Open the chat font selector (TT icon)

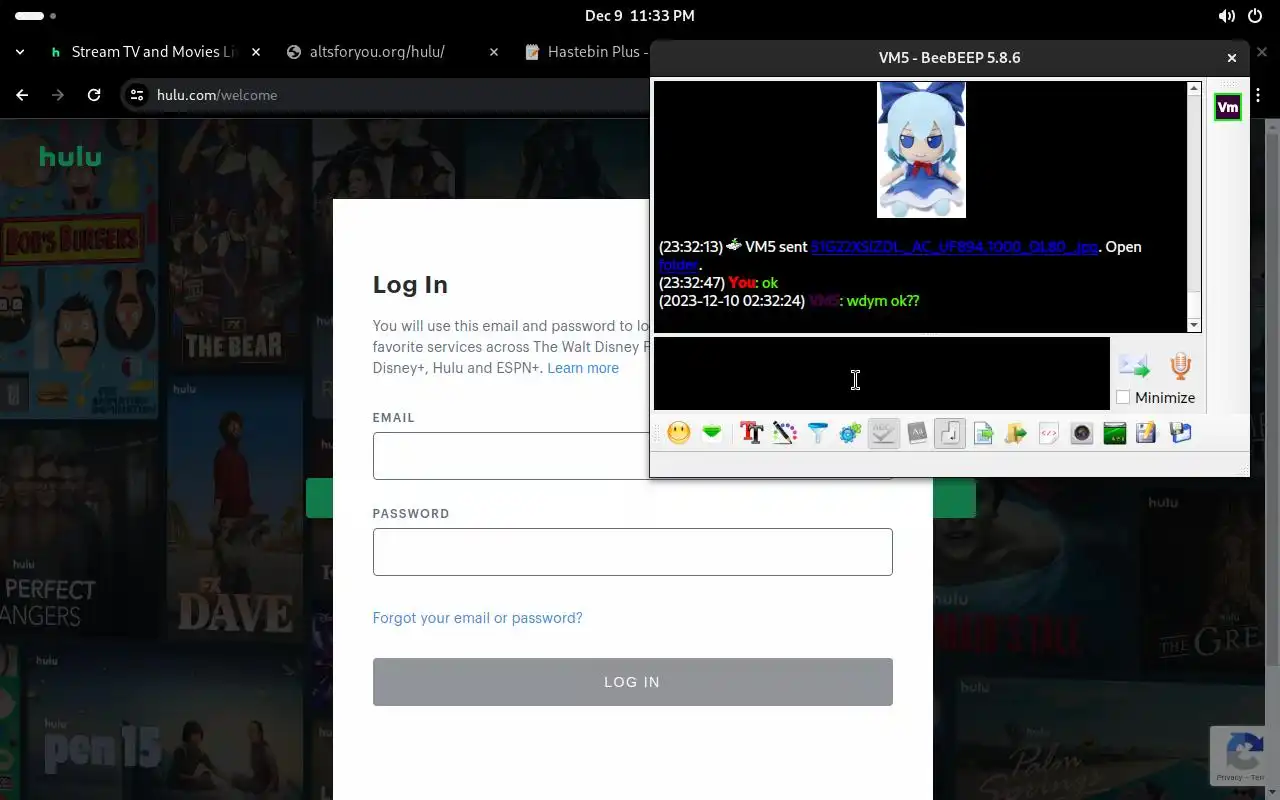pyautogui.click(x=751, y=433)
